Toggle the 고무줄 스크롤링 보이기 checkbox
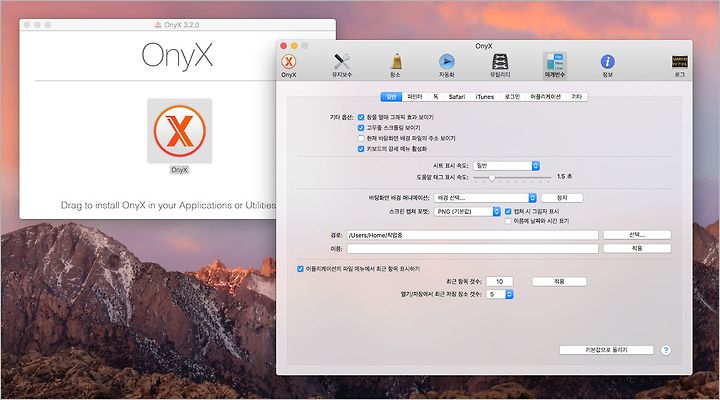The width and height of the screenshot is (720, 400). [361, 128]
